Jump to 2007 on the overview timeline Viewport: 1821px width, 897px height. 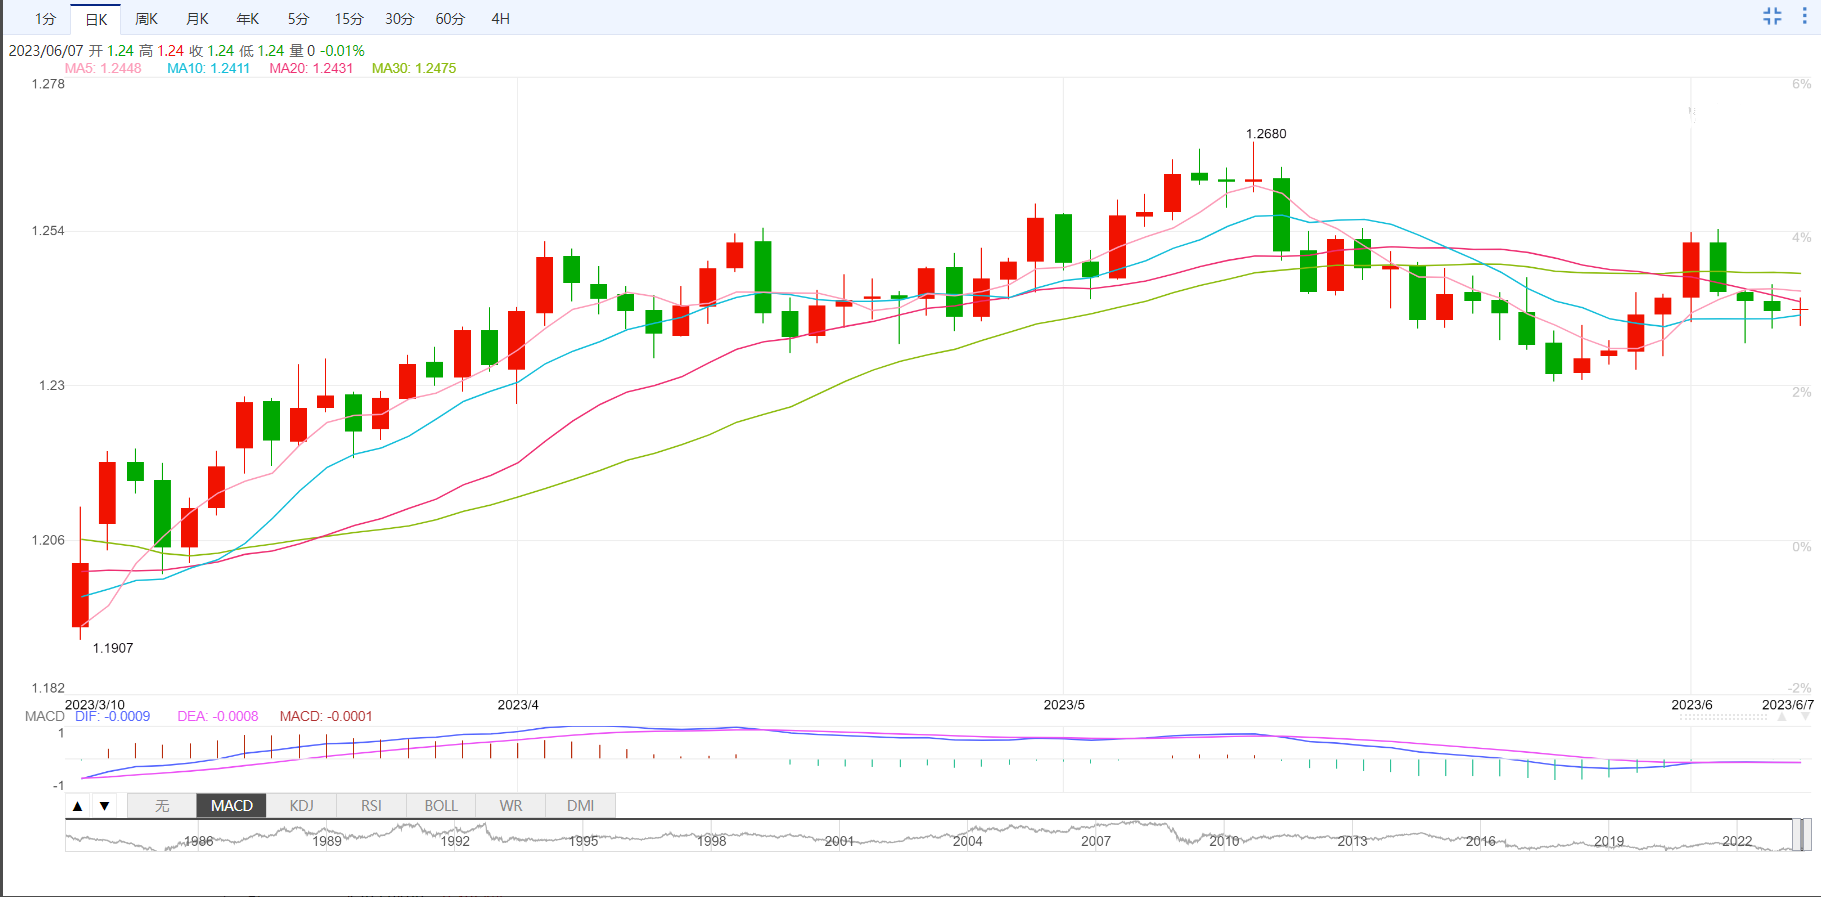coord(1096,841)
